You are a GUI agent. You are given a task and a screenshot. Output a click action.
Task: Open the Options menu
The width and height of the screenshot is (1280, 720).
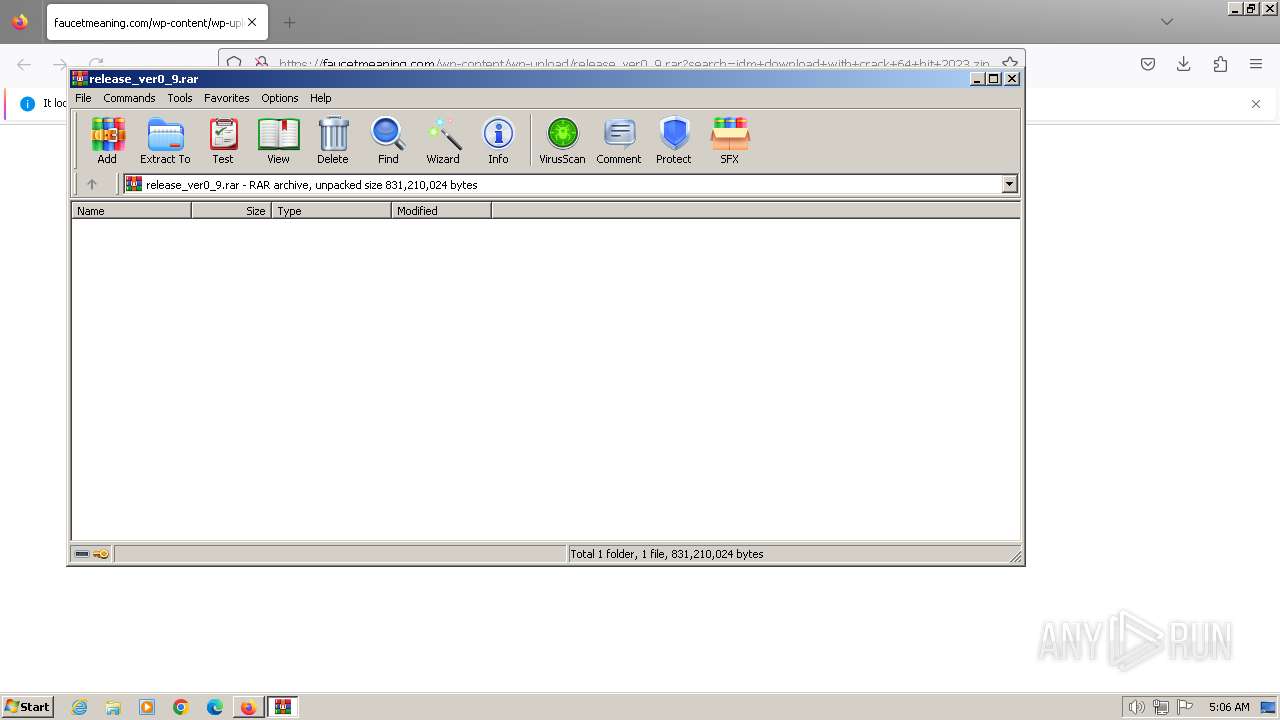click(x=280, y=98)
